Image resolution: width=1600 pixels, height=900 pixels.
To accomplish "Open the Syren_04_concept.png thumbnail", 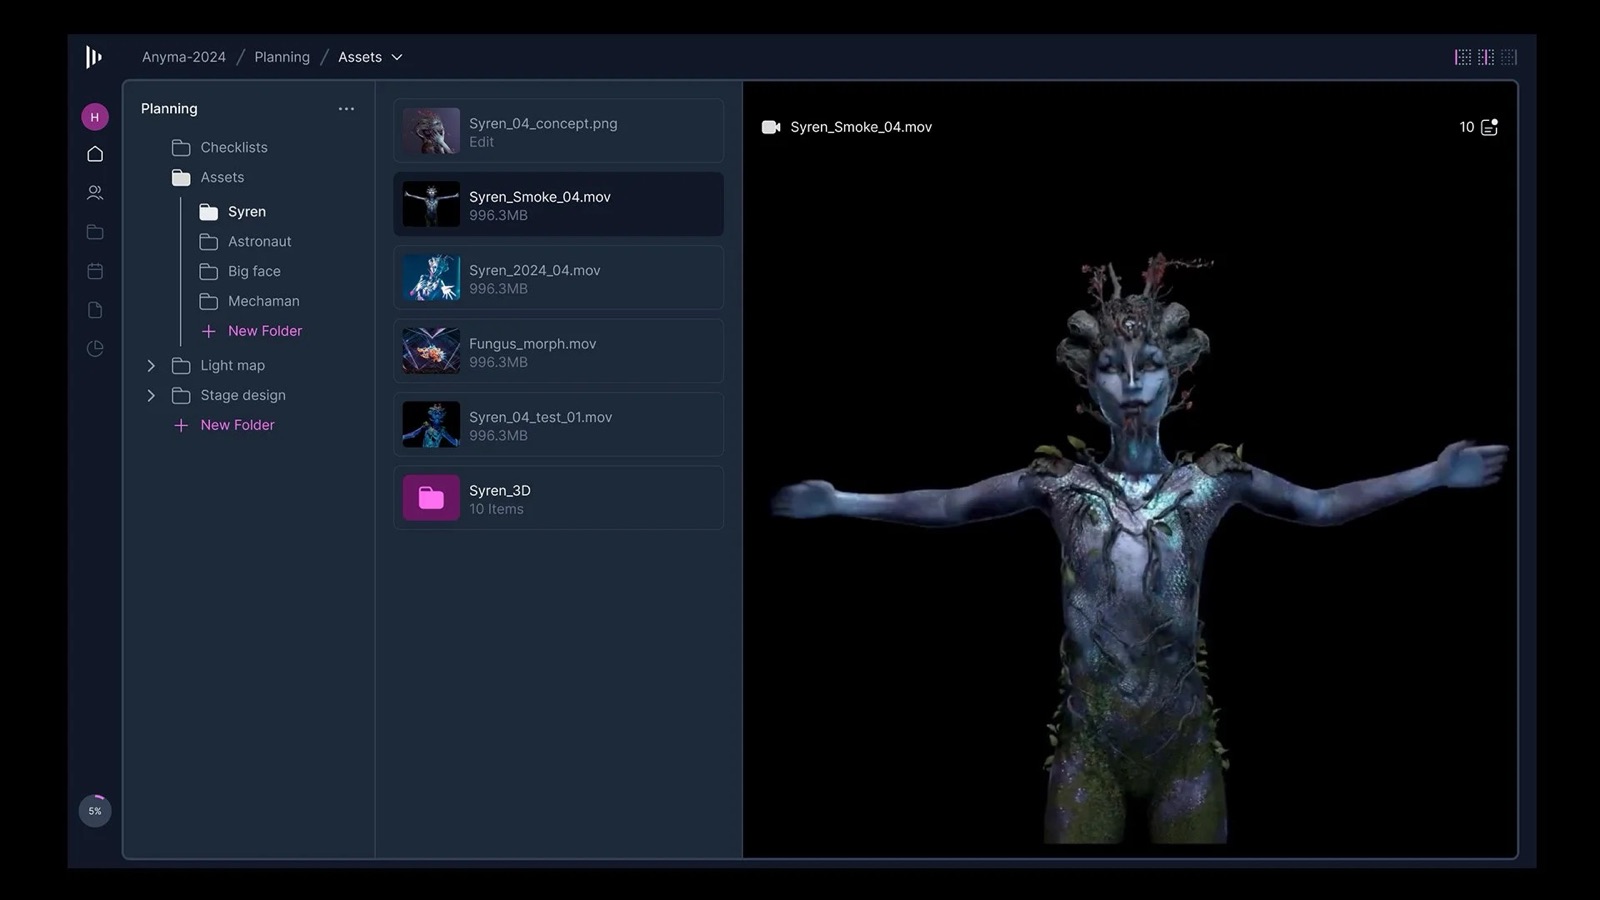I will point(431,131).
